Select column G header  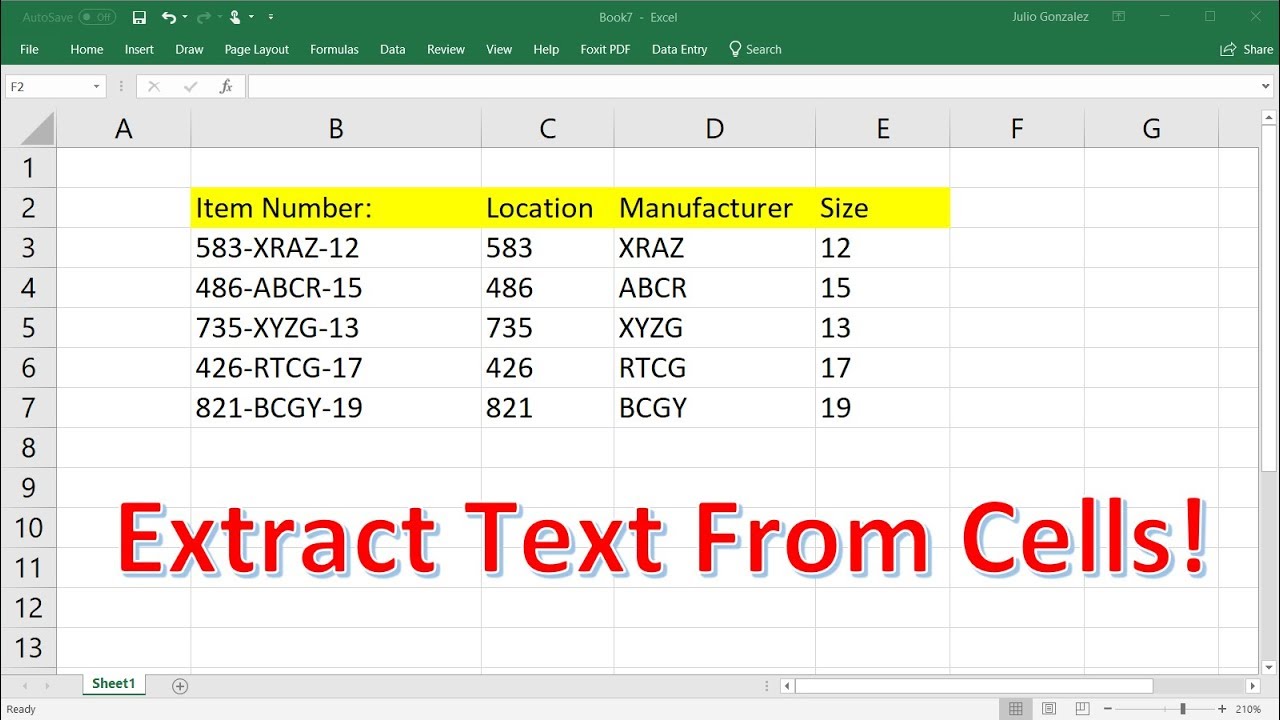[1151, 128]
